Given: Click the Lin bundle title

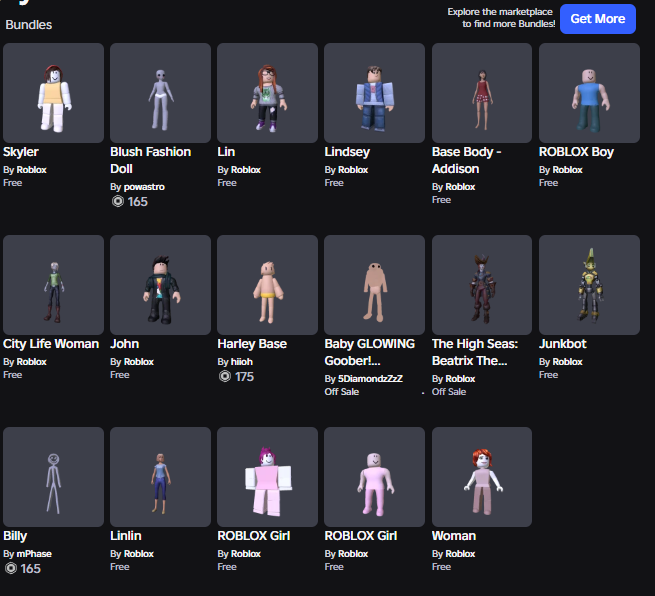Looking at the screenshot, I should [x=226, y=152].
